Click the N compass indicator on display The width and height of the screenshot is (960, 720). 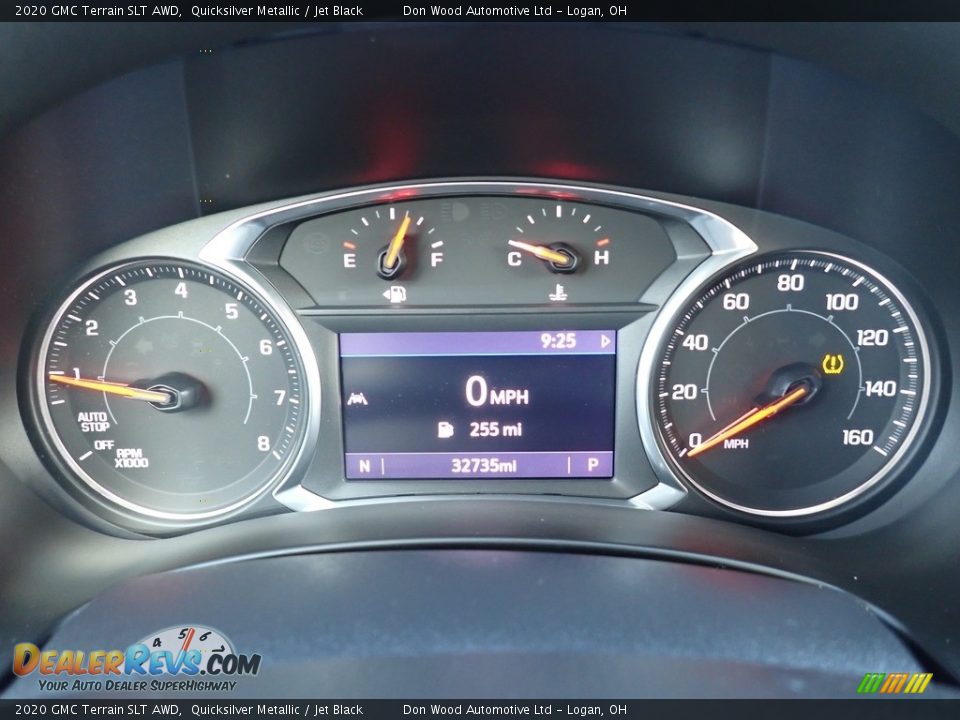tap(364, 467)
